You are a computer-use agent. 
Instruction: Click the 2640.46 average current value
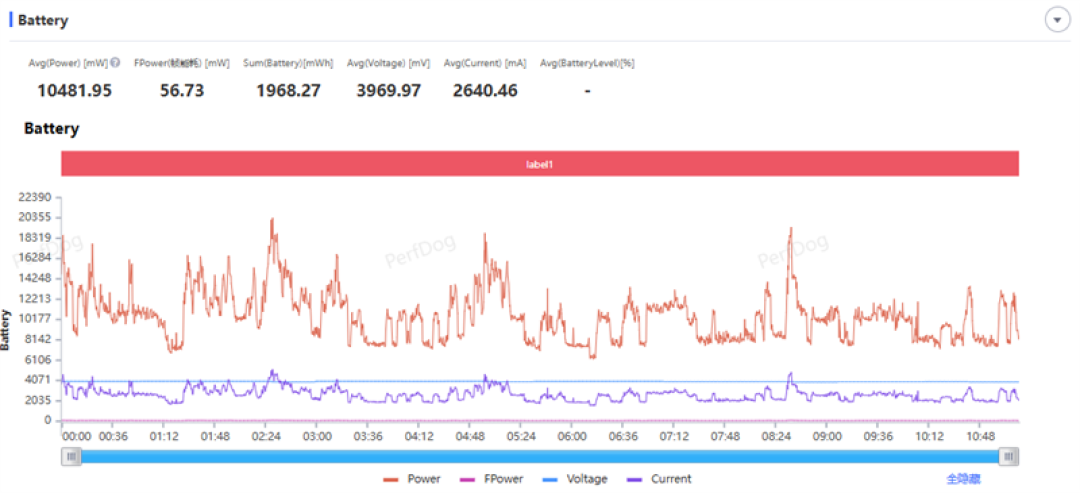485,90
